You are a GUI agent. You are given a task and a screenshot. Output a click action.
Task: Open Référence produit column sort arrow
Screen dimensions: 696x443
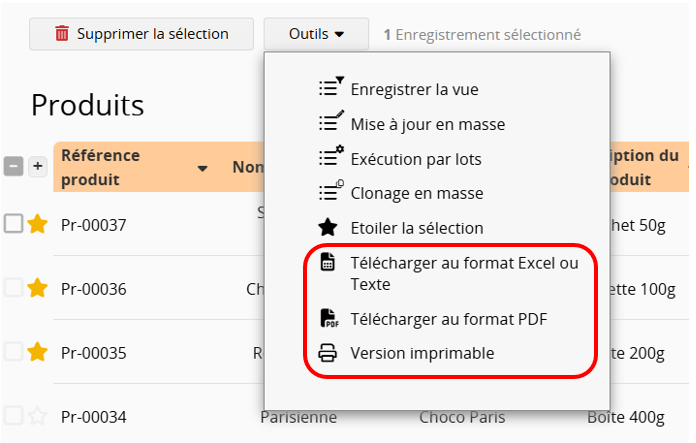tap(203, 168)
